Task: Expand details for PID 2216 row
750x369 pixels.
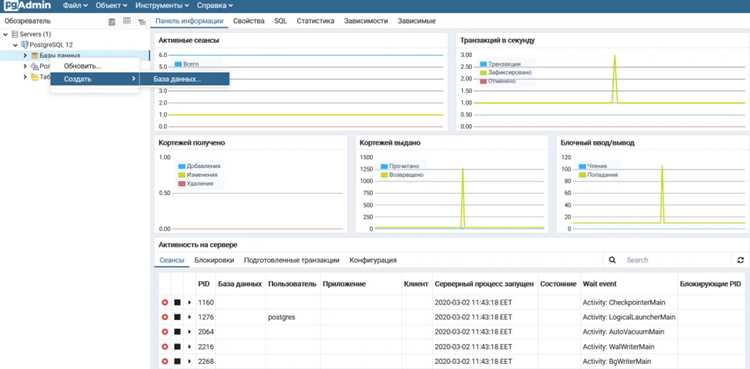Action: (x=189, y=347)
